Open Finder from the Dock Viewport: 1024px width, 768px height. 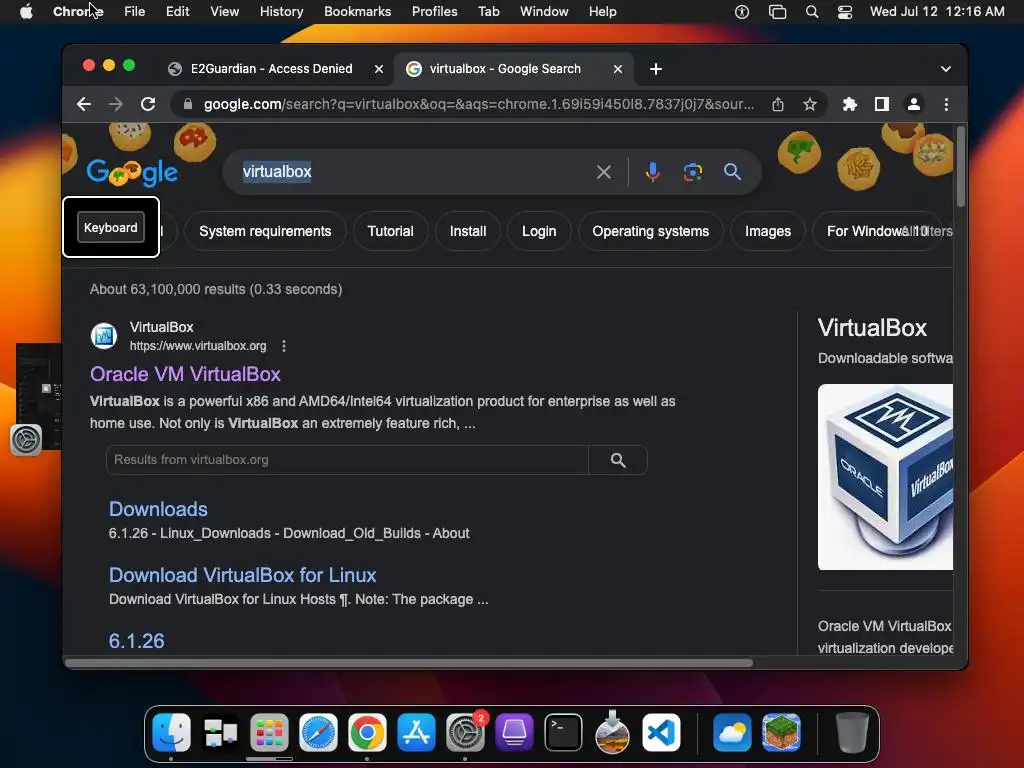171,732
